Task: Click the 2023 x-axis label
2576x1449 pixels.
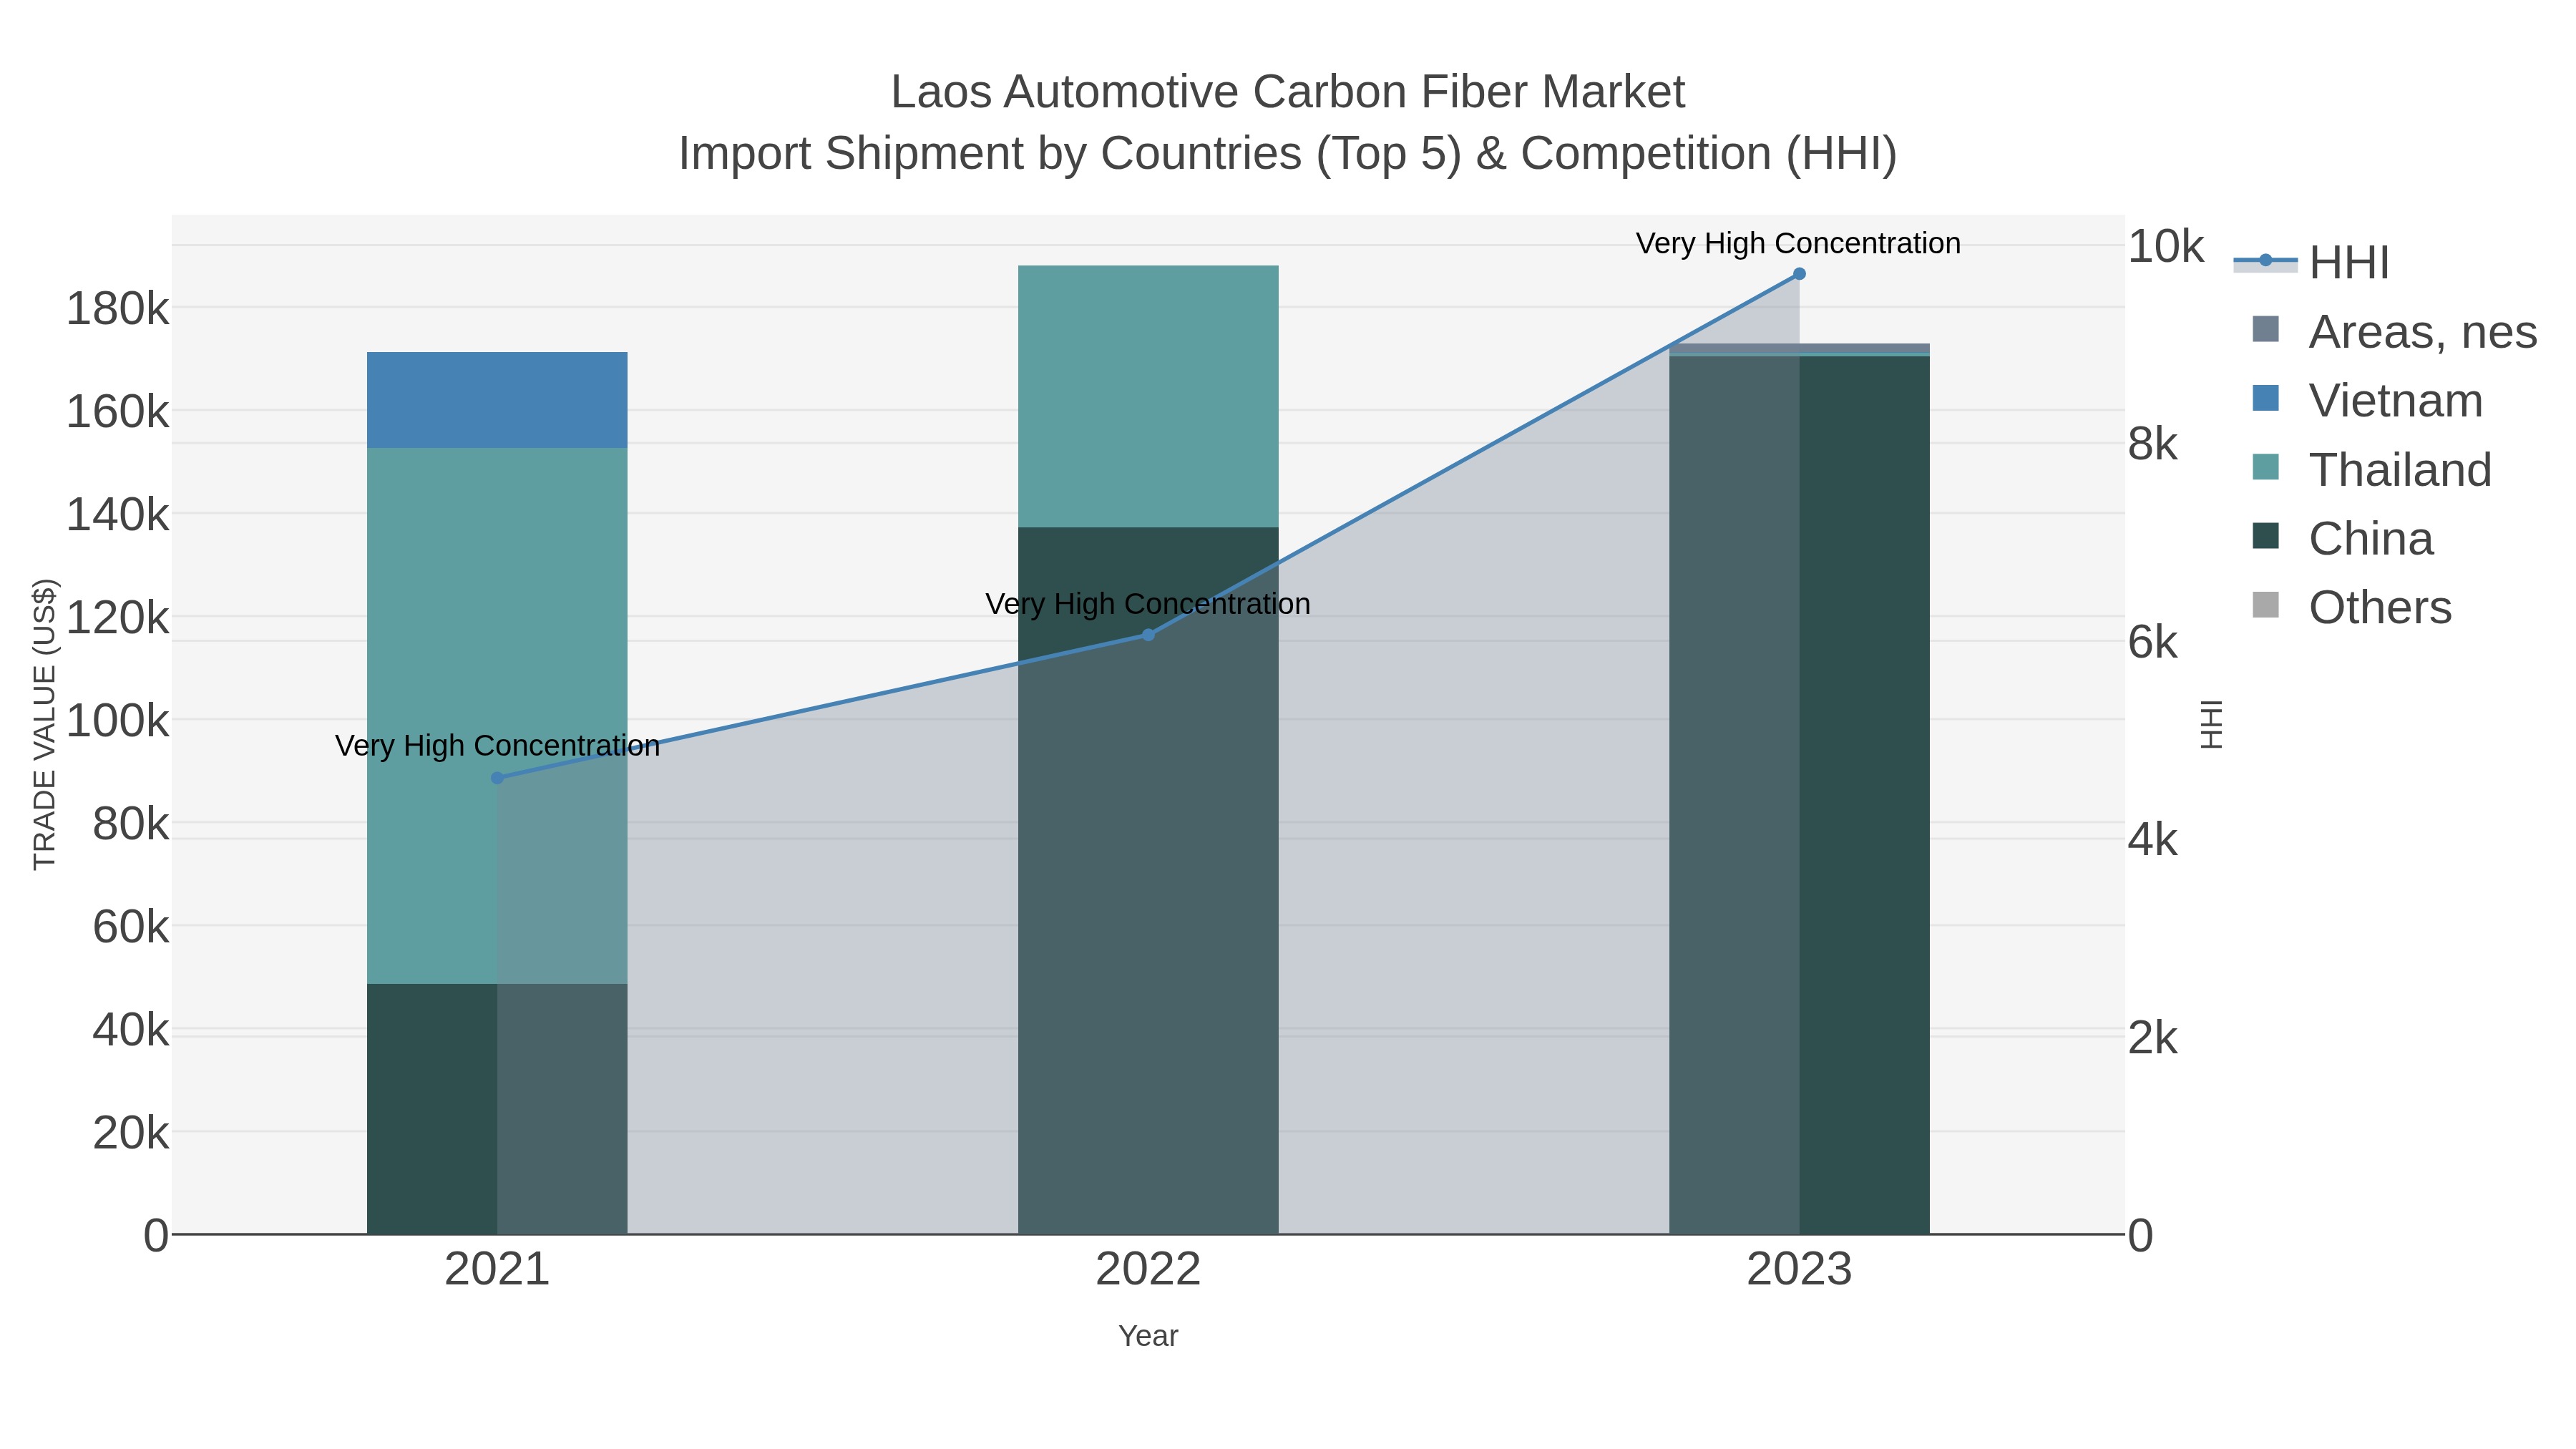Action: [1799, 1270]
